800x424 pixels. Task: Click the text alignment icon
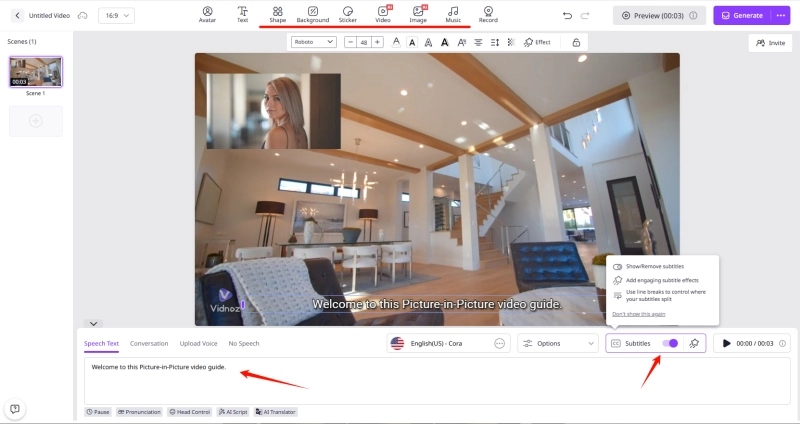(478, 42)
